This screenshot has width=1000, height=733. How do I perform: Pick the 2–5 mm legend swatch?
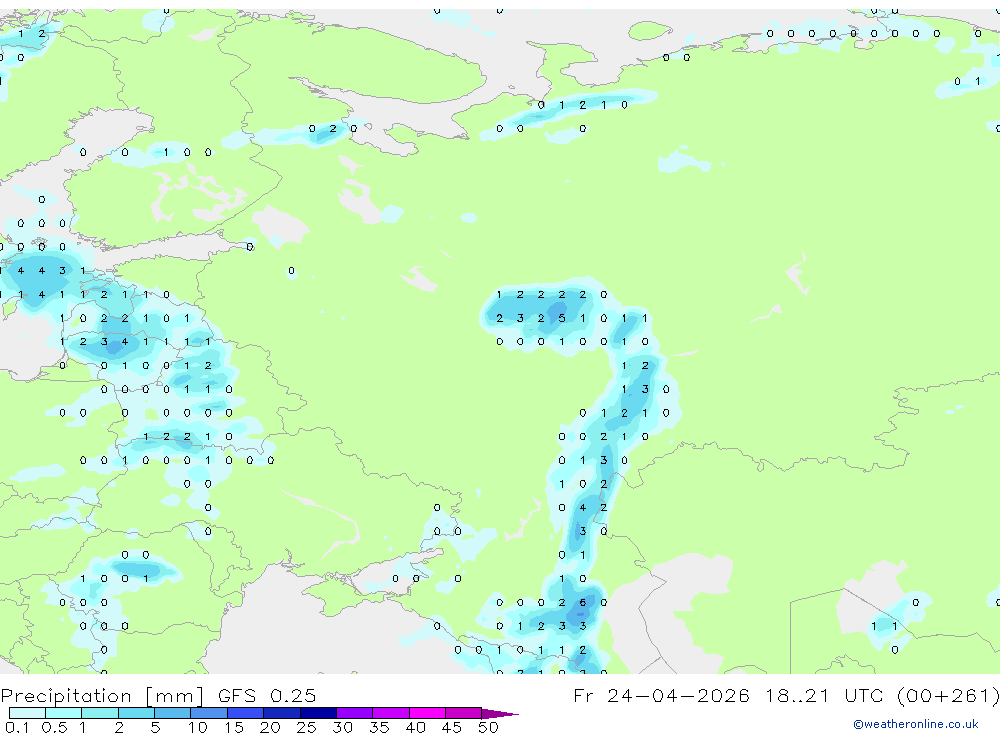tap(136, 713)
